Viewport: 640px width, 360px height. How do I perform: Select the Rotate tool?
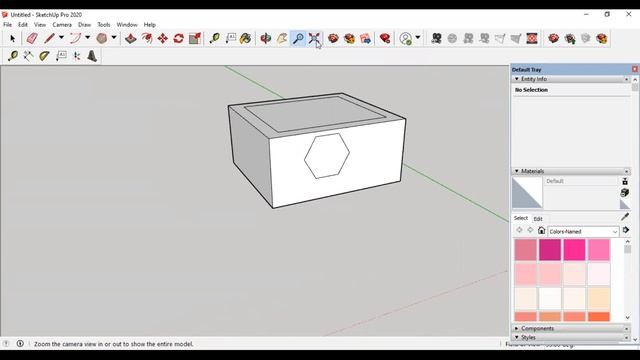point(178,38)
